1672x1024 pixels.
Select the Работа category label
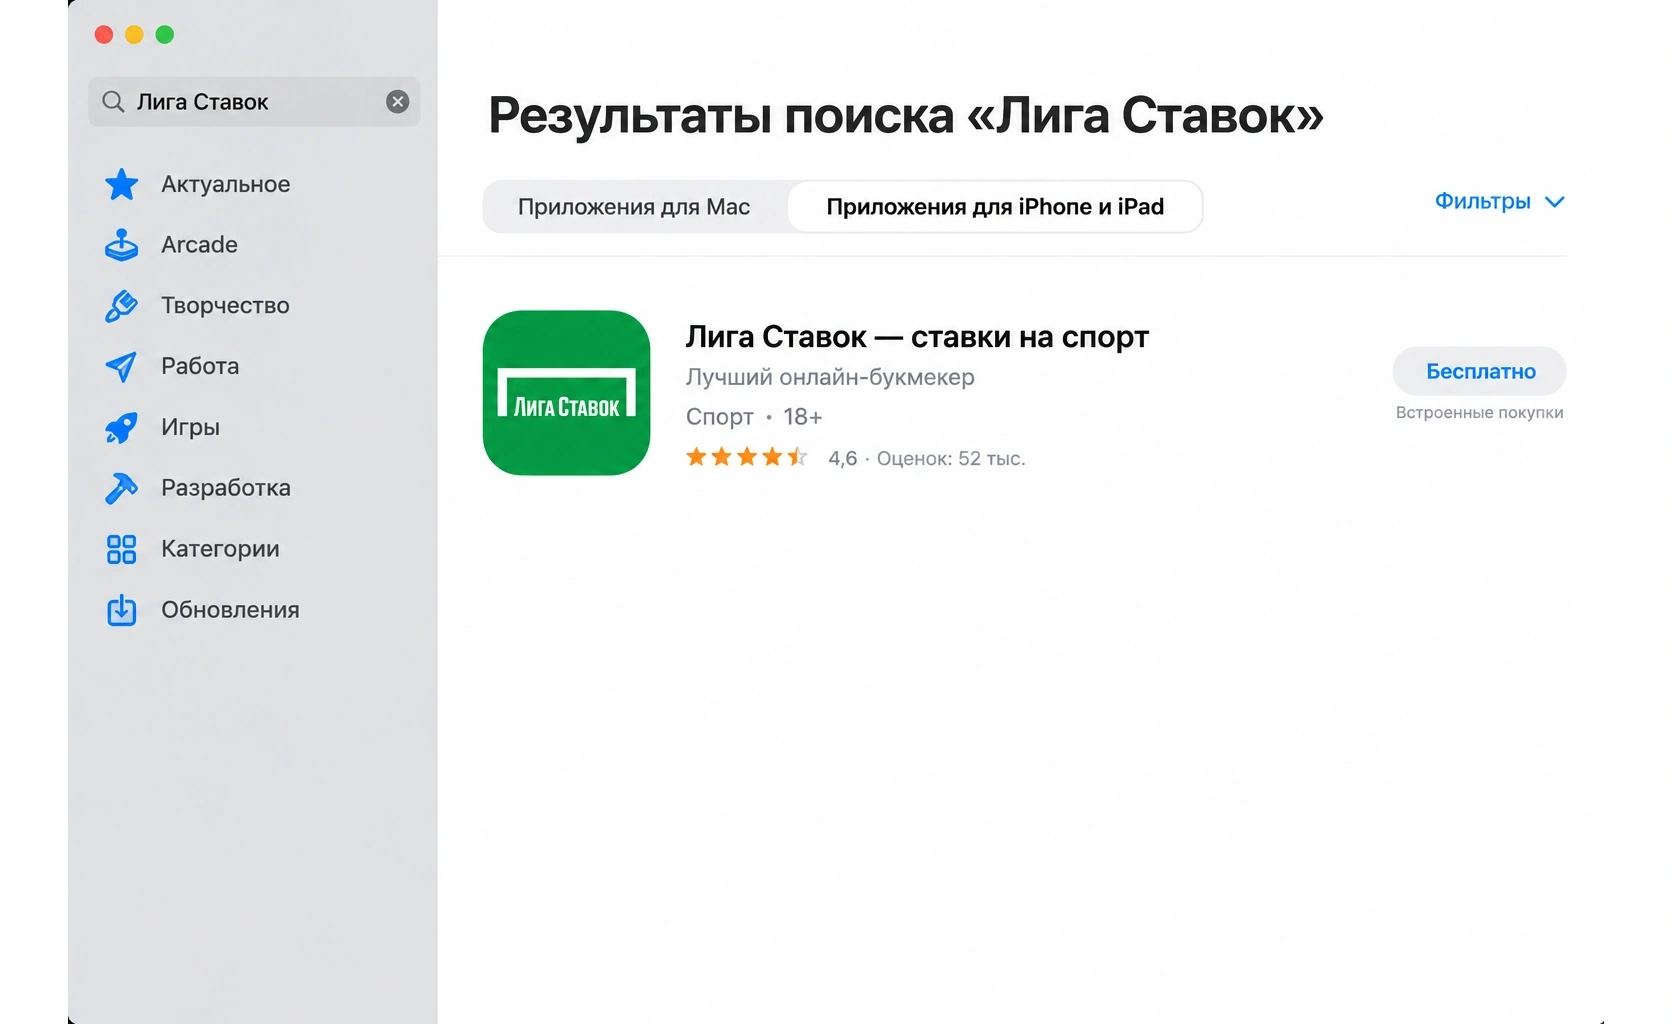point(200,366)
